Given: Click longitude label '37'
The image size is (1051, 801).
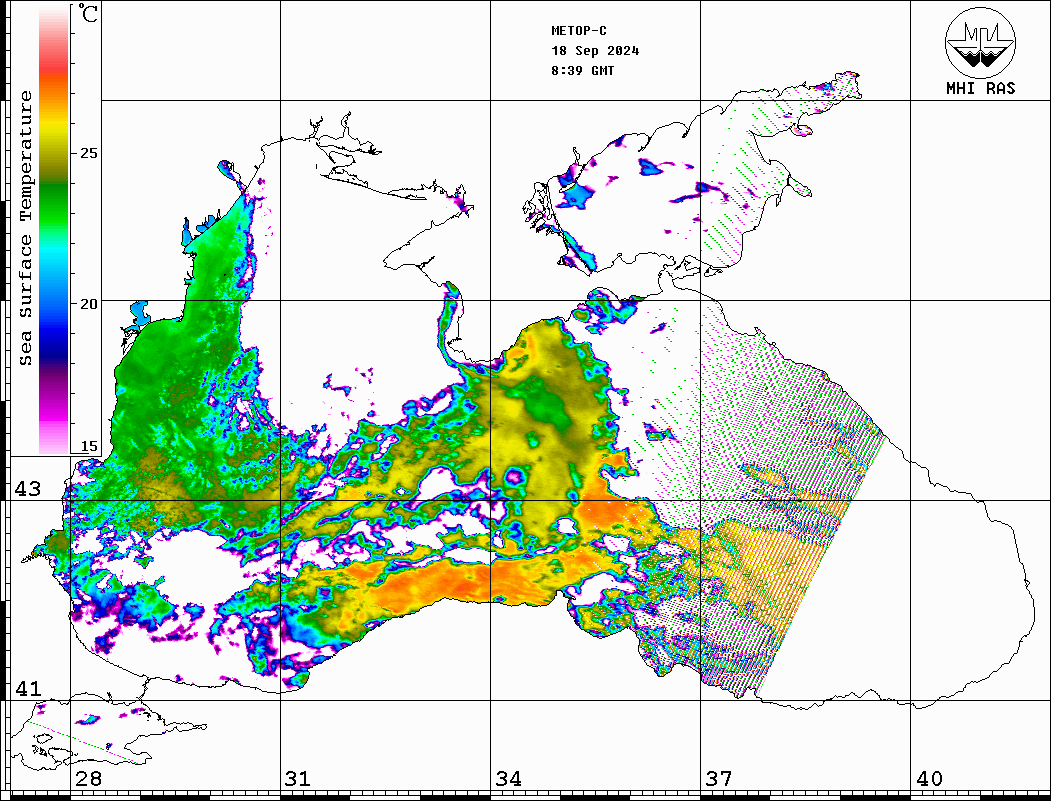Looking at the screenshot, I should click(719, 779).
